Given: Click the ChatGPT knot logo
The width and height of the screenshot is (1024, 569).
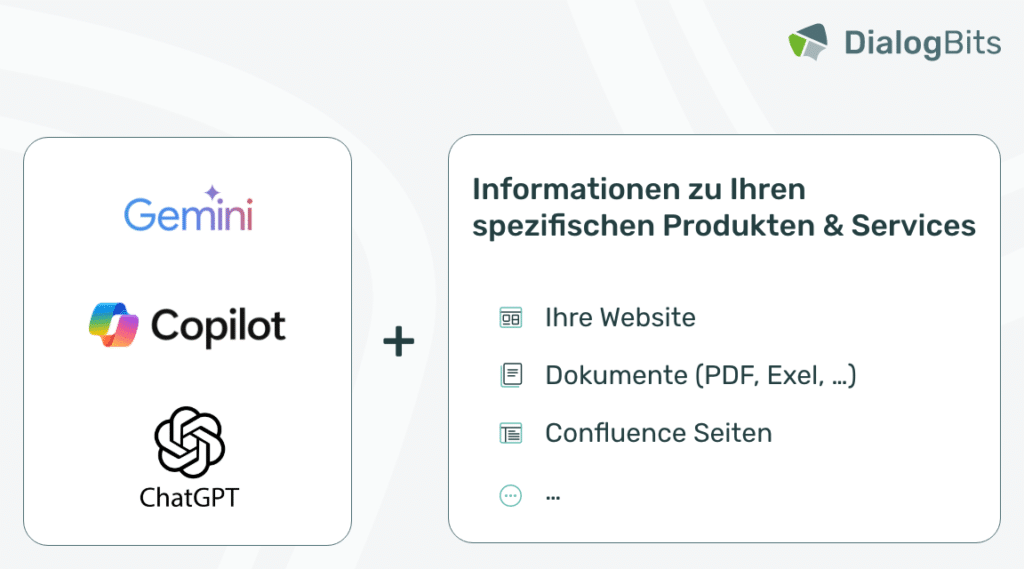Looking at the screenshot, I should (189, 442).
